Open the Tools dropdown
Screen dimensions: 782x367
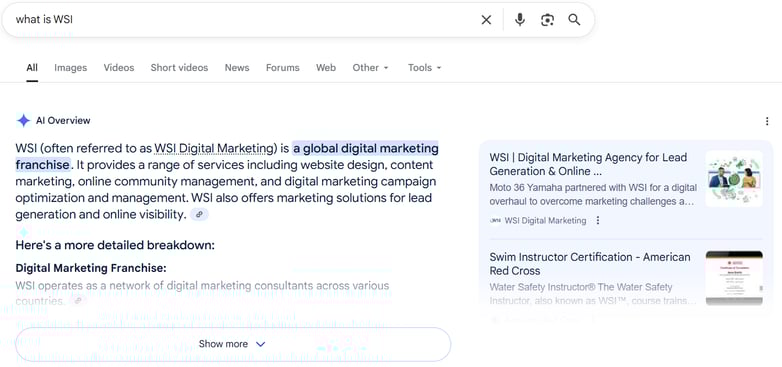(x=424, y=68)
